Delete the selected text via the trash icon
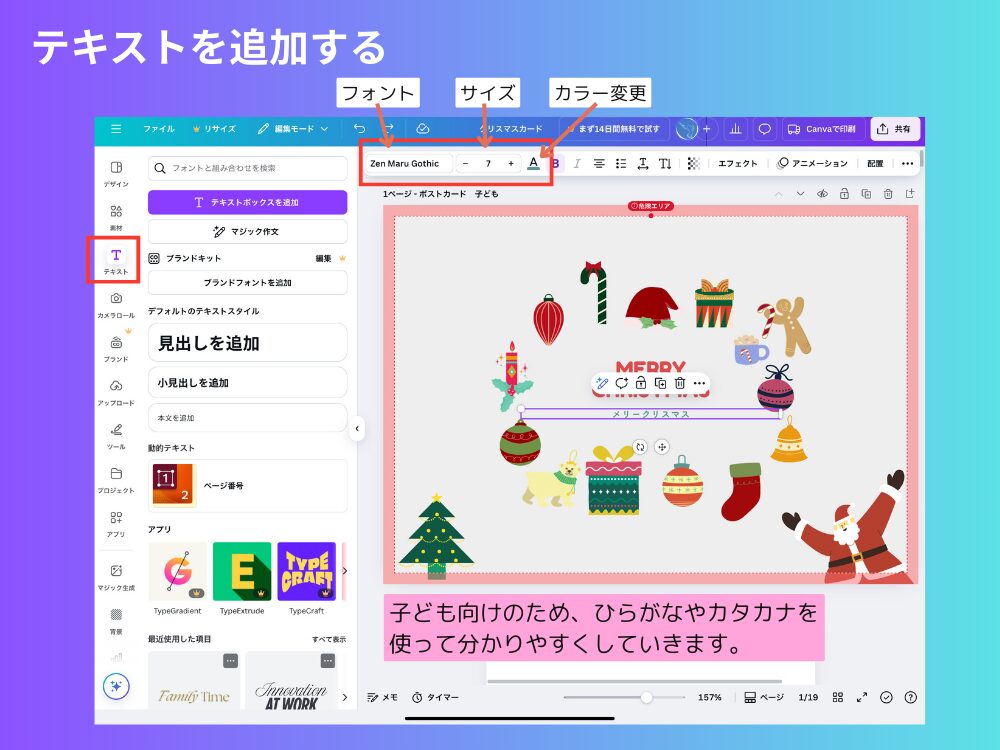1000x750 pixels. [x=679, y=383]
